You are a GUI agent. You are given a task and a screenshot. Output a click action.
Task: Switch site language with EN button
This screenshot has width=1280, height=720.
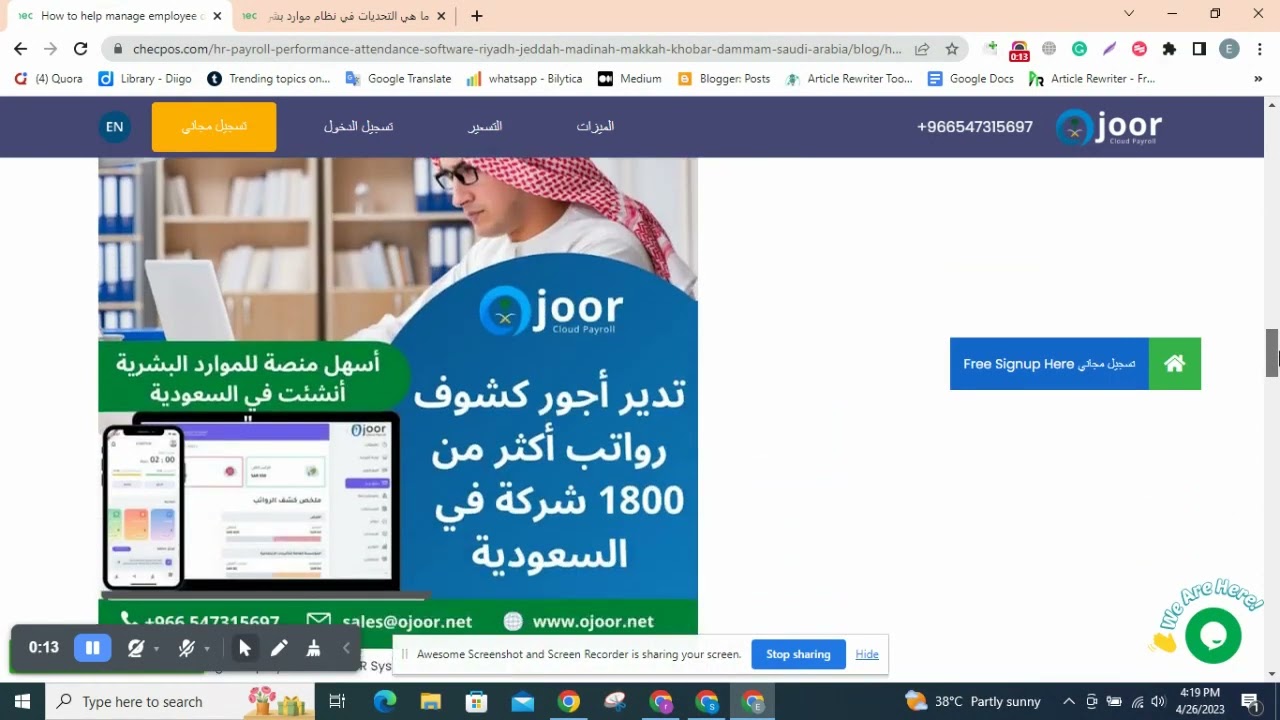pyautogui.click(x=115, y=127)
